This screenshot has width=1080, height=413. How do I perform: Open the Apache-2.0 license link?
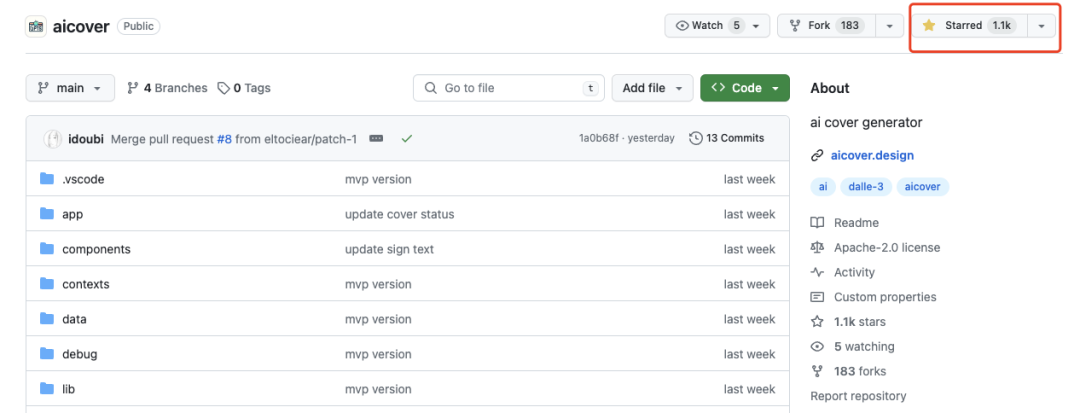pyautogui.click(x=886, y=248)
